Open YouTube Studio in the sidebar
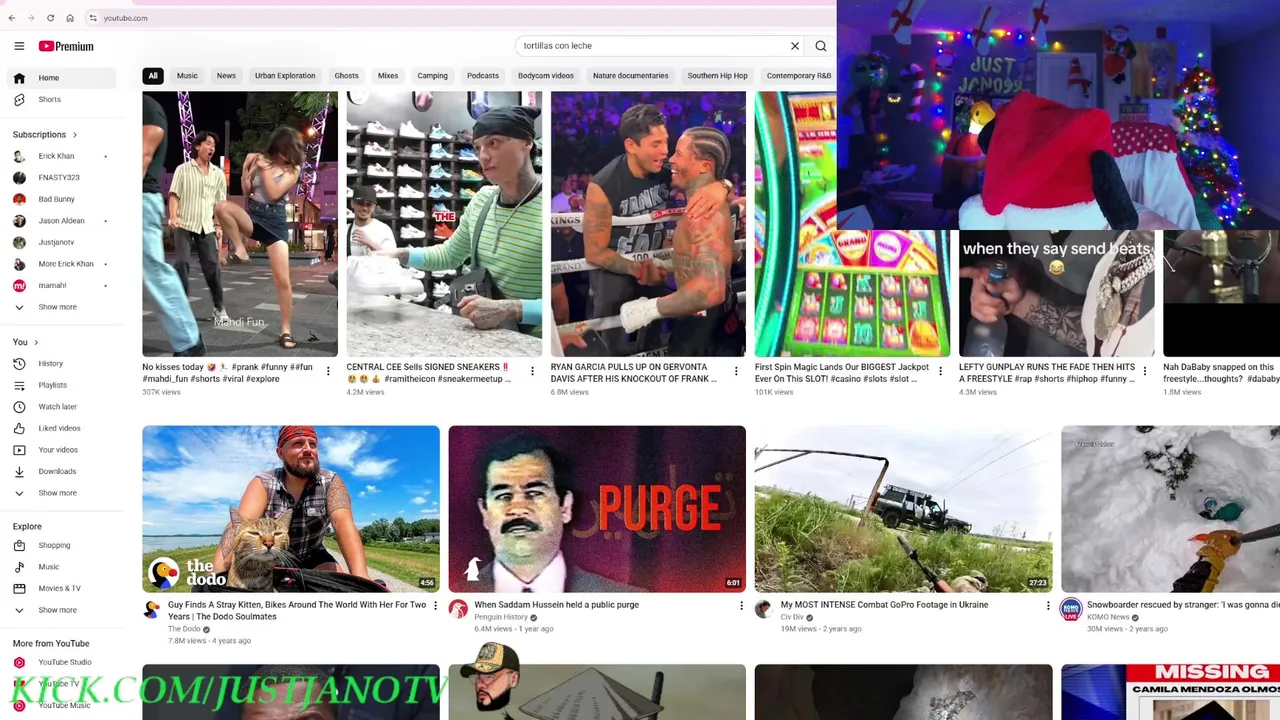Viewport: 1280px width, 720px height. pos(62,662)
